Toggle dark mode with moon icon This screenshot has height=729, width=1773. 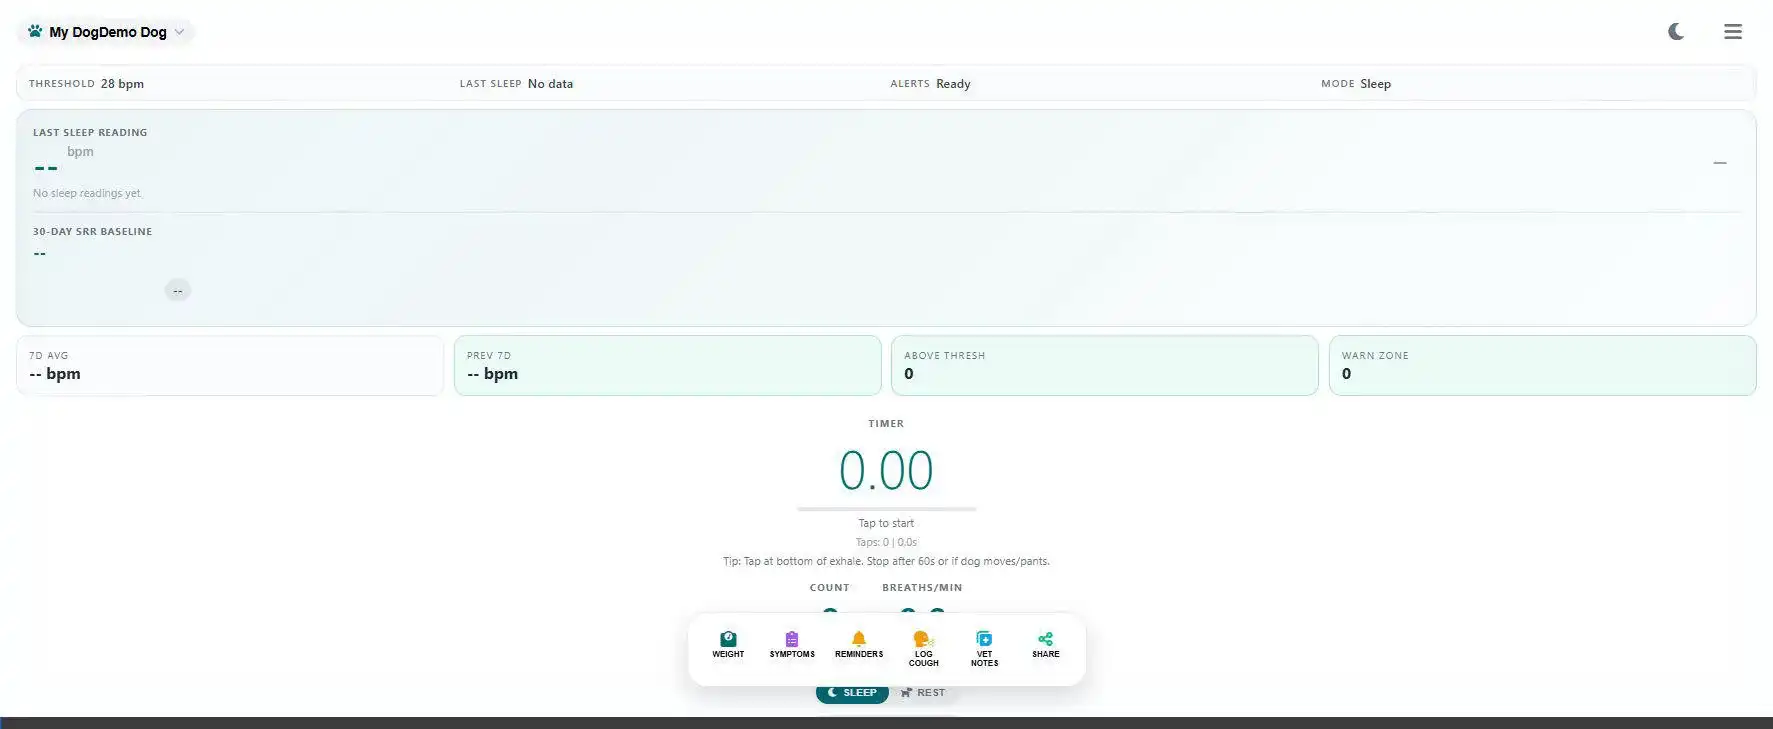coord(1676,32)
